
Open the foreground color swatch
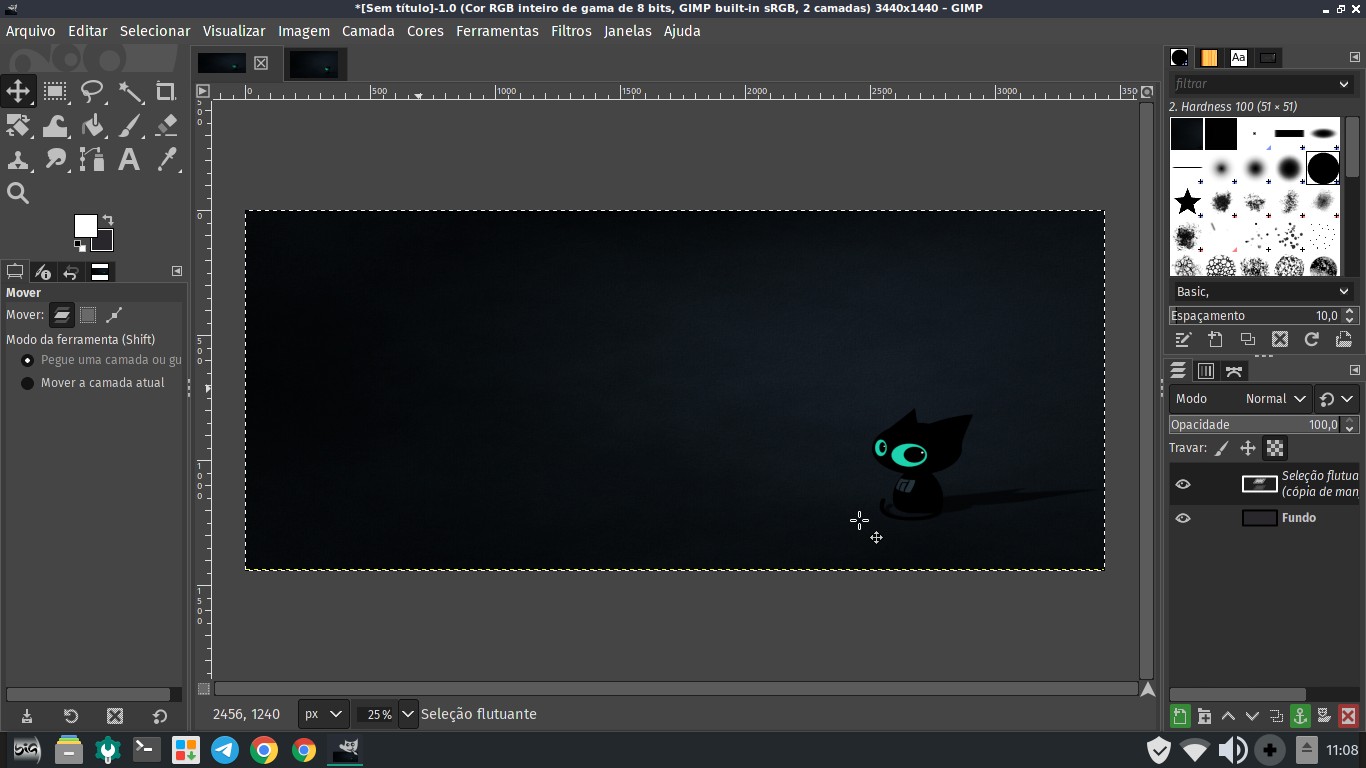[x=85, y=225]
